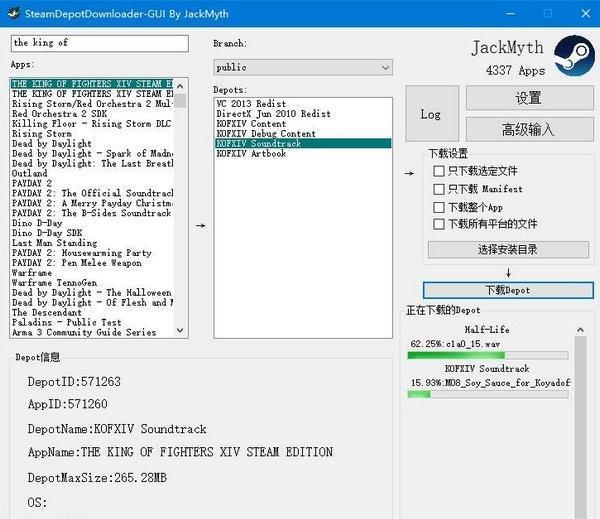
Task: Click AppName THE KING OF FIGHTERS text
Action: 180,452
